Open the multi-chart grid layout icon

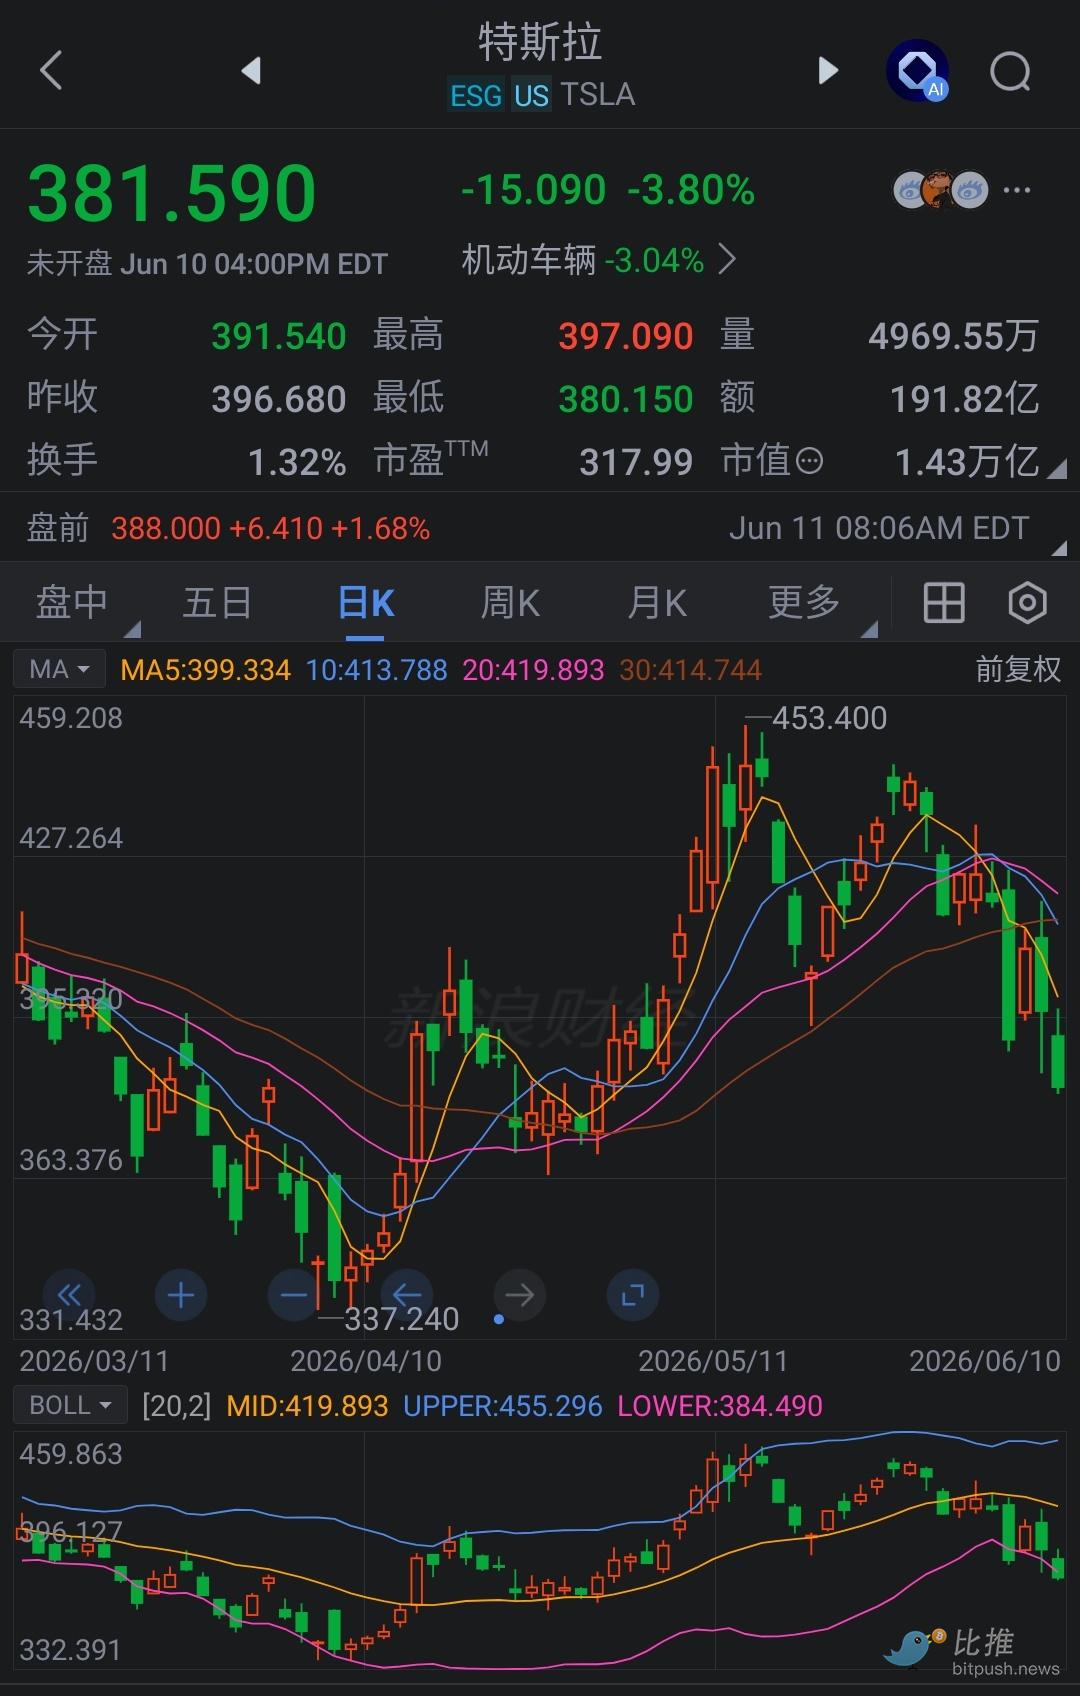[x=943, y=603]
